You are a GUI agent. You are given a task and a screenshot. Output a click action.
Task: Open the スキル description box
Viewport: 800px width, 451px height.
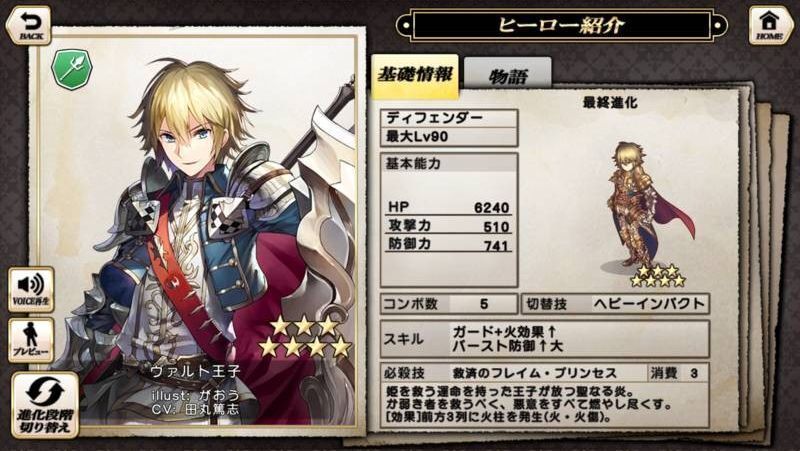point(545,339)
